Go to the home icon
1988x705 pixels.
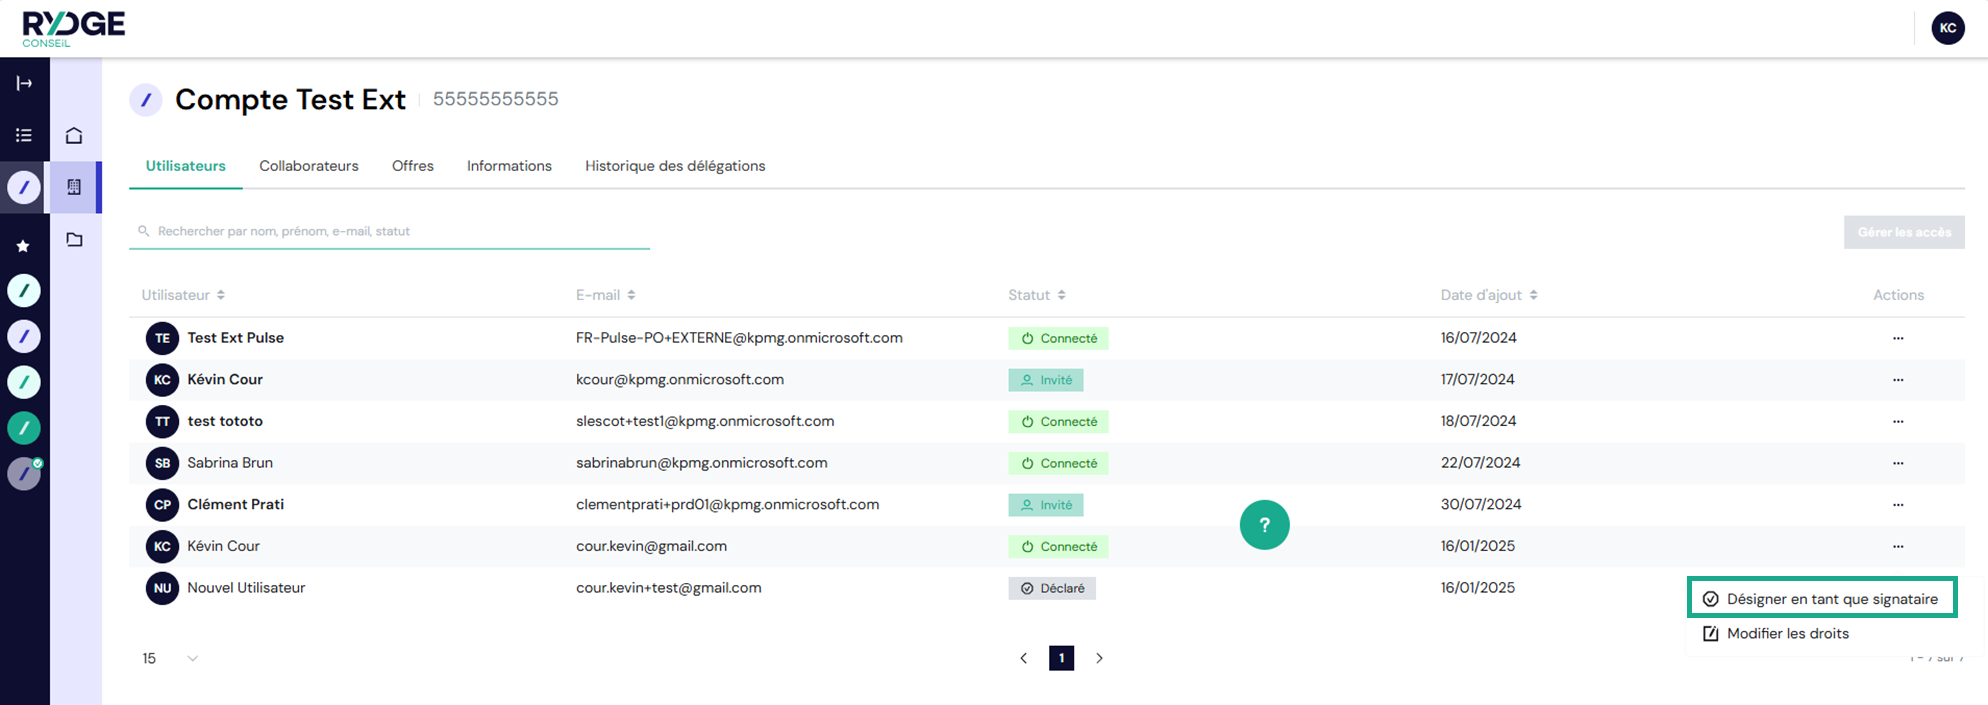click(74, 135)
